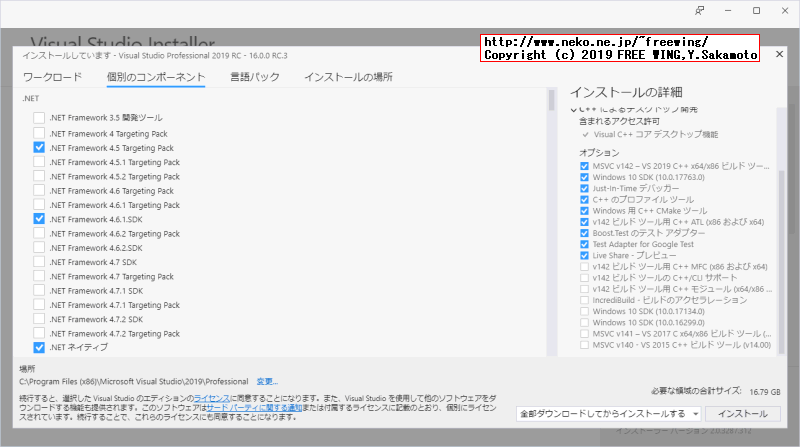Uncheck C++ のプロファイル ツール

[x=584, y=200]
